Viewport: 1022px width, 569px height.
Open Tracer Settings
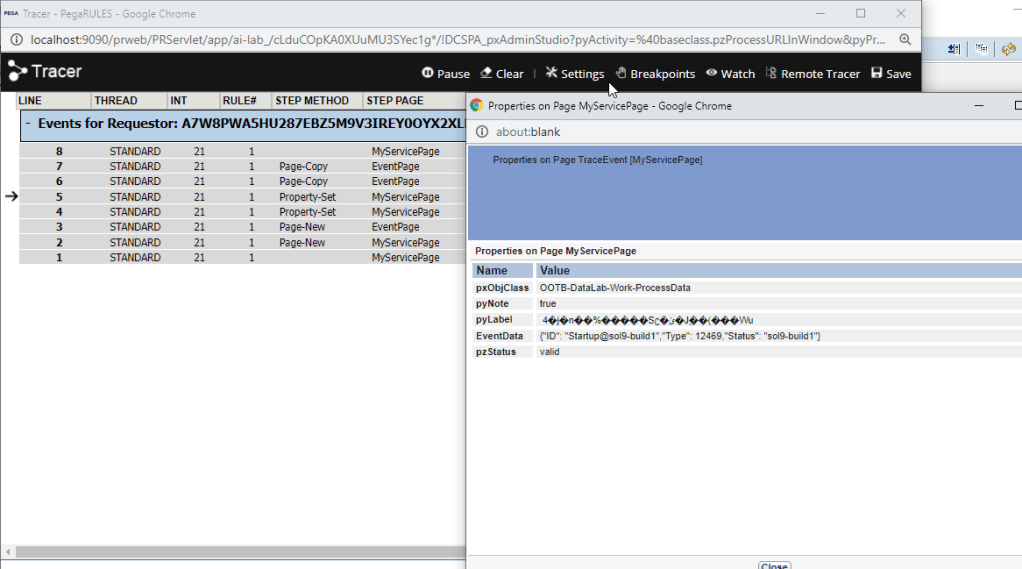click(574, 74)
